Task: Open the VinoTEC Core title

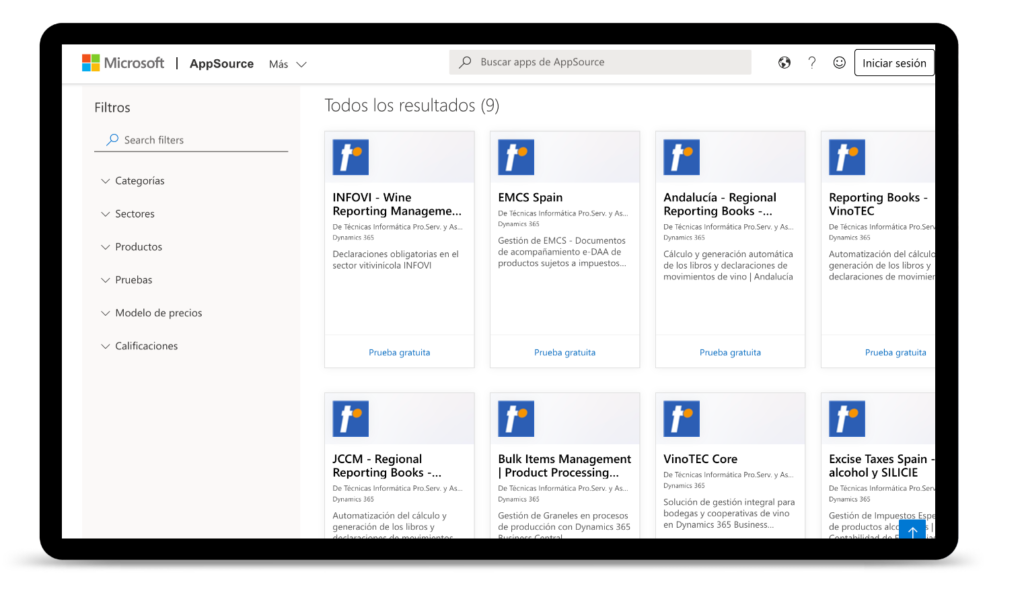Action: pyautogui.click(x=700, y=459)
